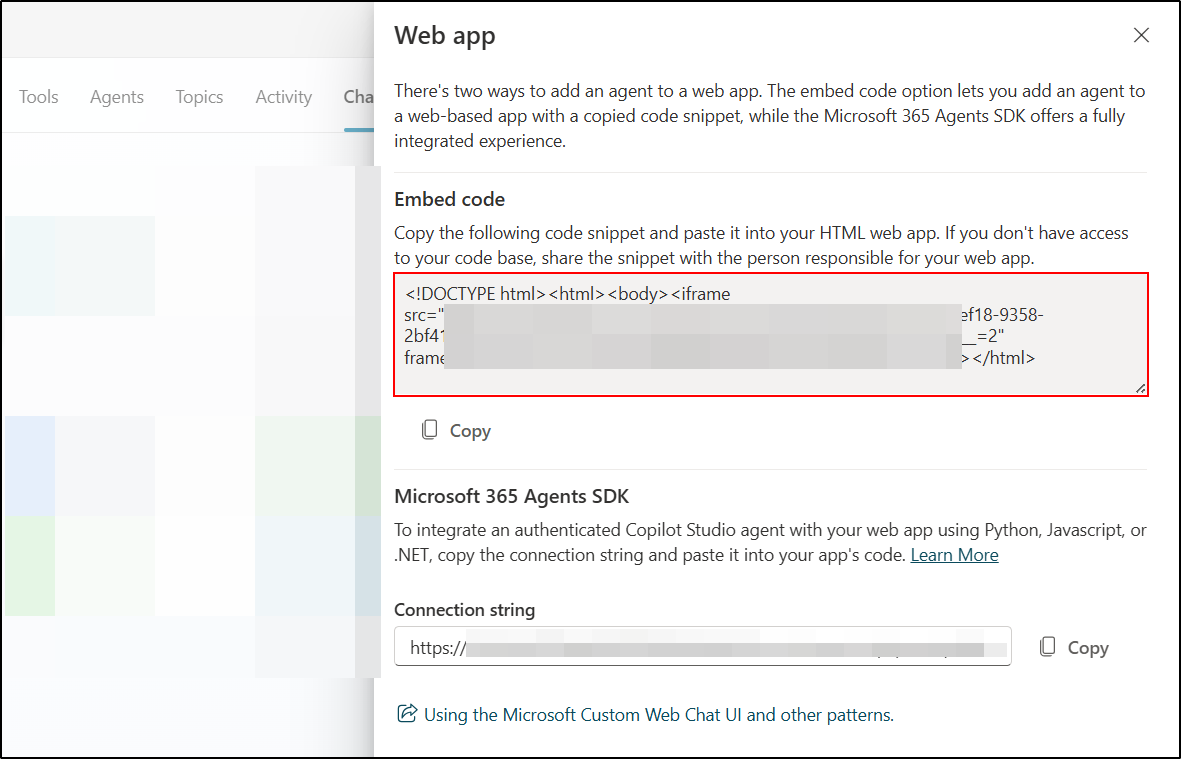Viewport: 1181px width, 759px height.
Task: Click inside the embed code text area
Action: point(771,334)
